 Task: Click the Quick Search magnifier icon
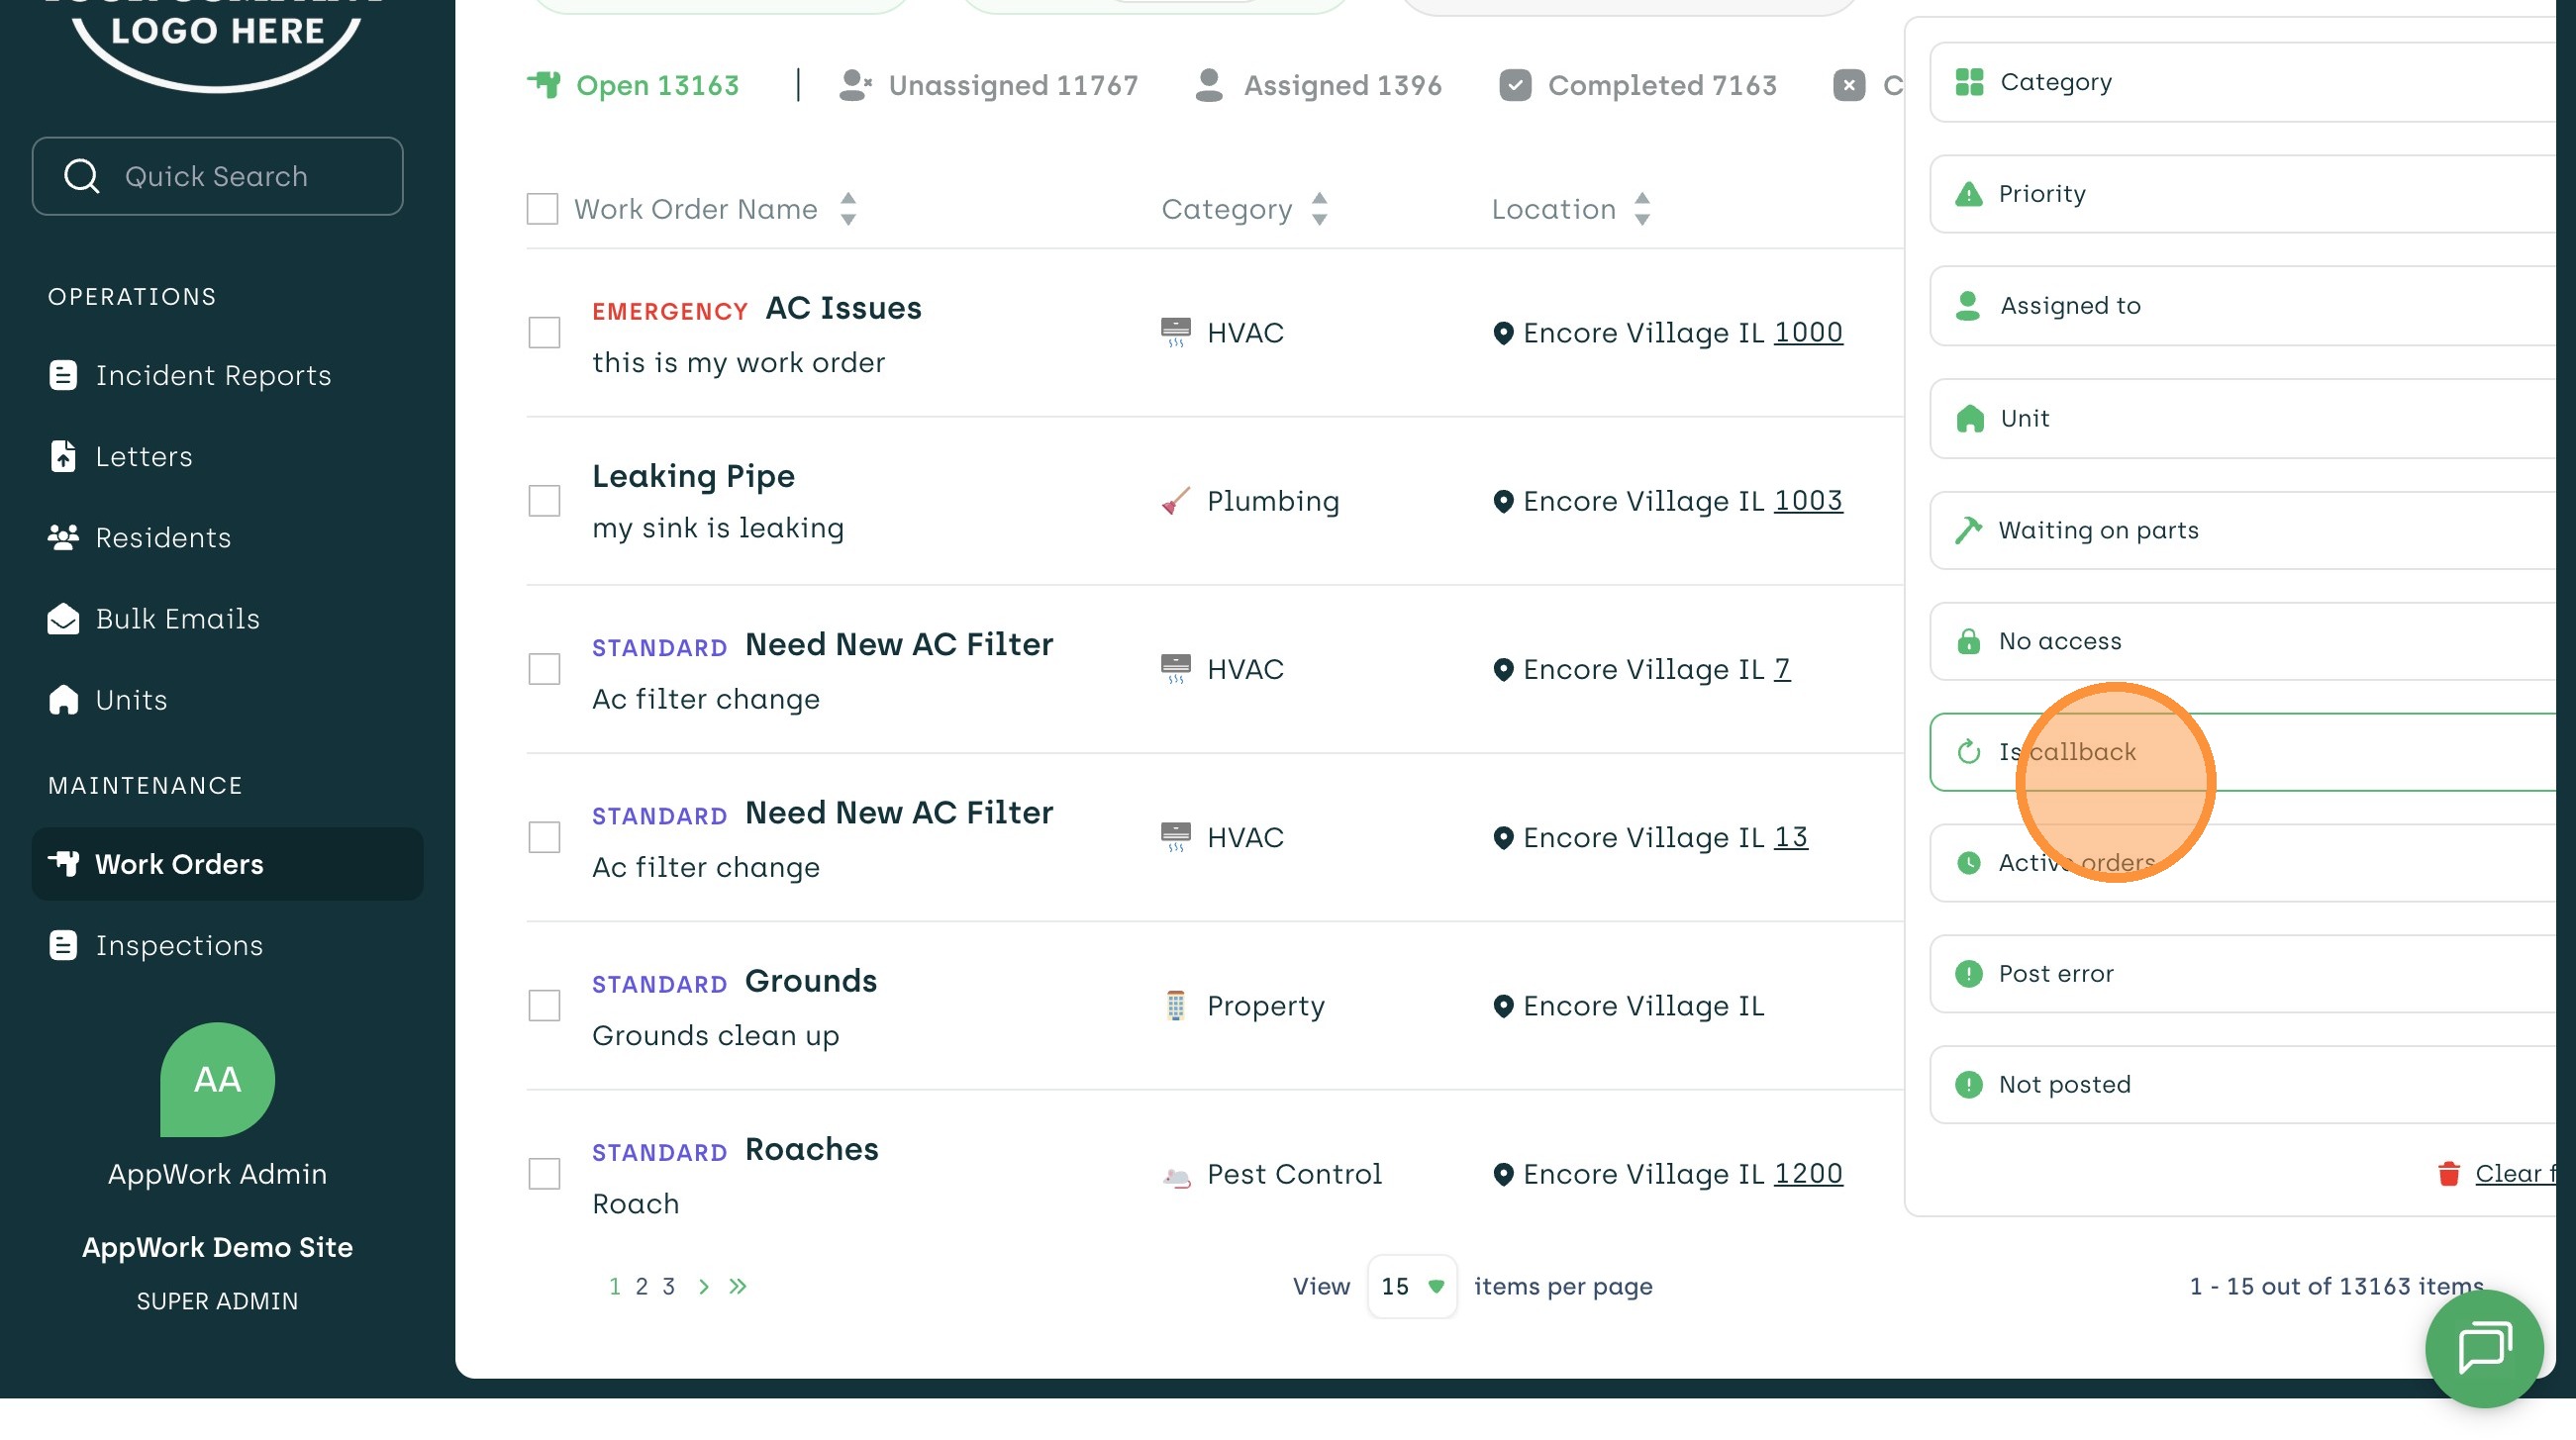click(x=81, y=176)
